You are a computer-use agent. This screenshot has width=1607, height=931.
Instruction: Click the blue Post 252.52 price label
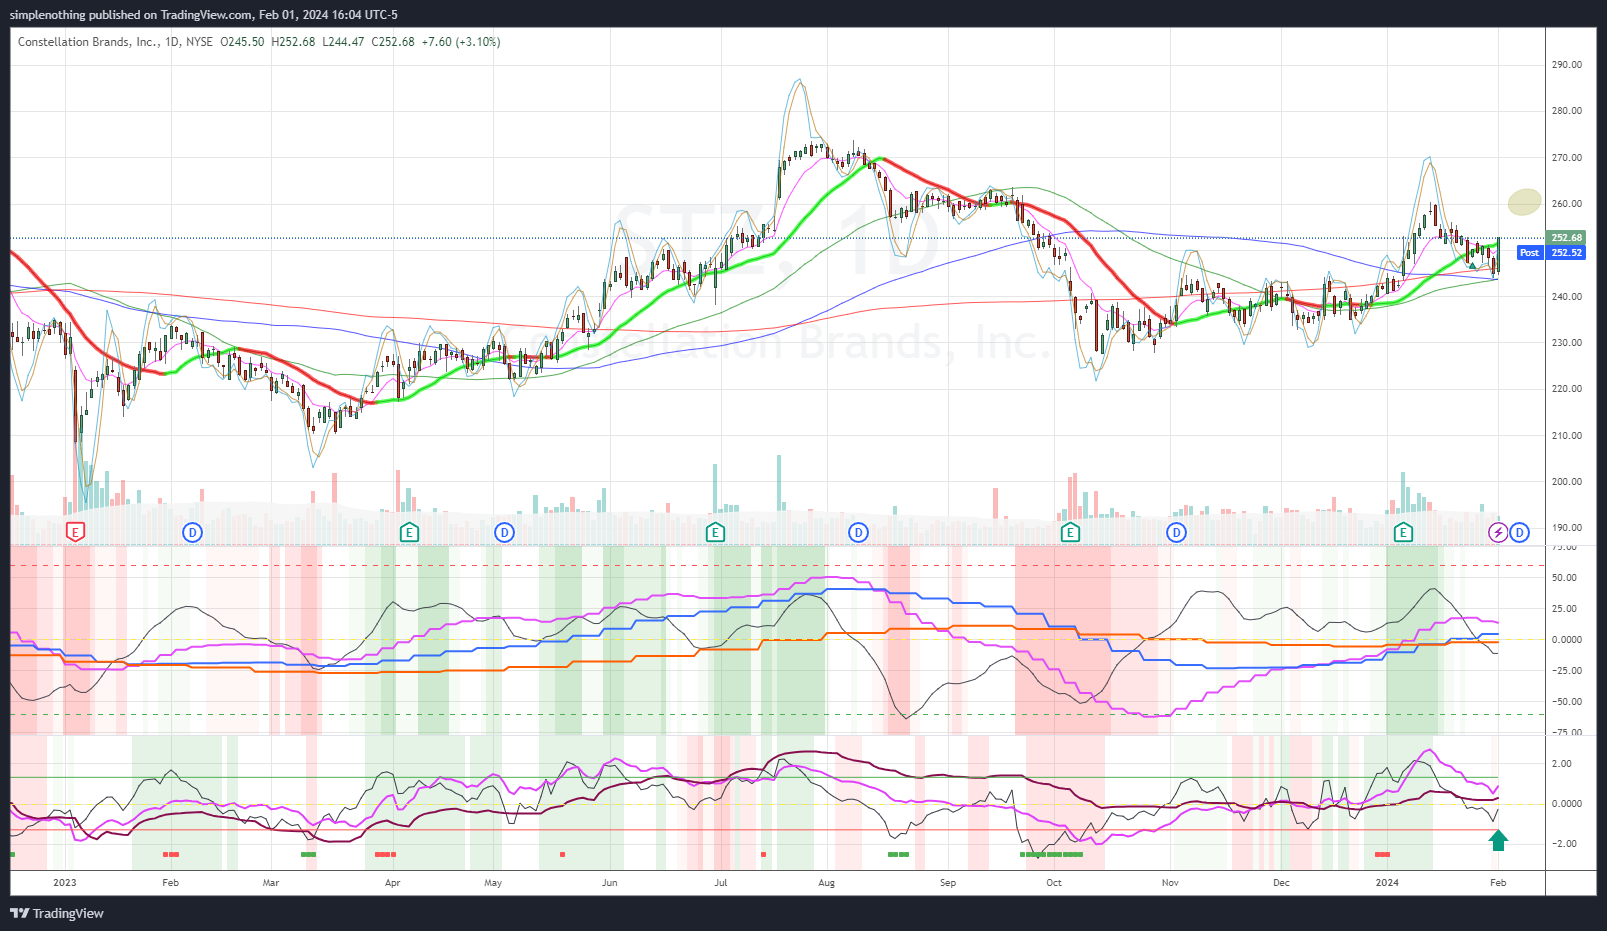tap(1551, 253)
